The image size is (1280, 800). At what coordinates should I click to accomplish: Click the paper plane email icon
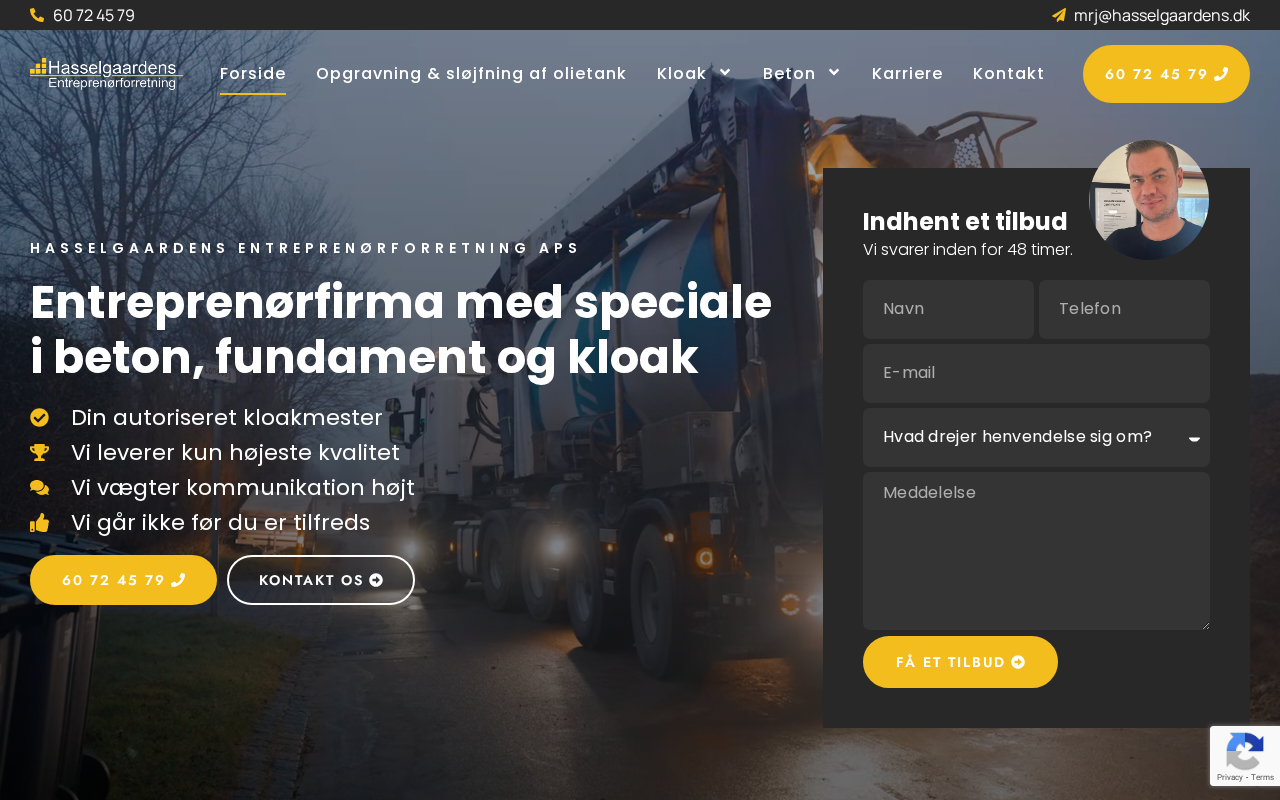1059,15
